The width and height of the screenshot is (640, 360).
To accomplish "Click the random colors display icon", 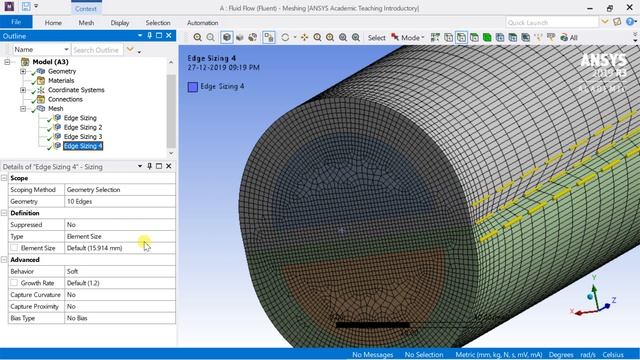I will pos(253,38).
